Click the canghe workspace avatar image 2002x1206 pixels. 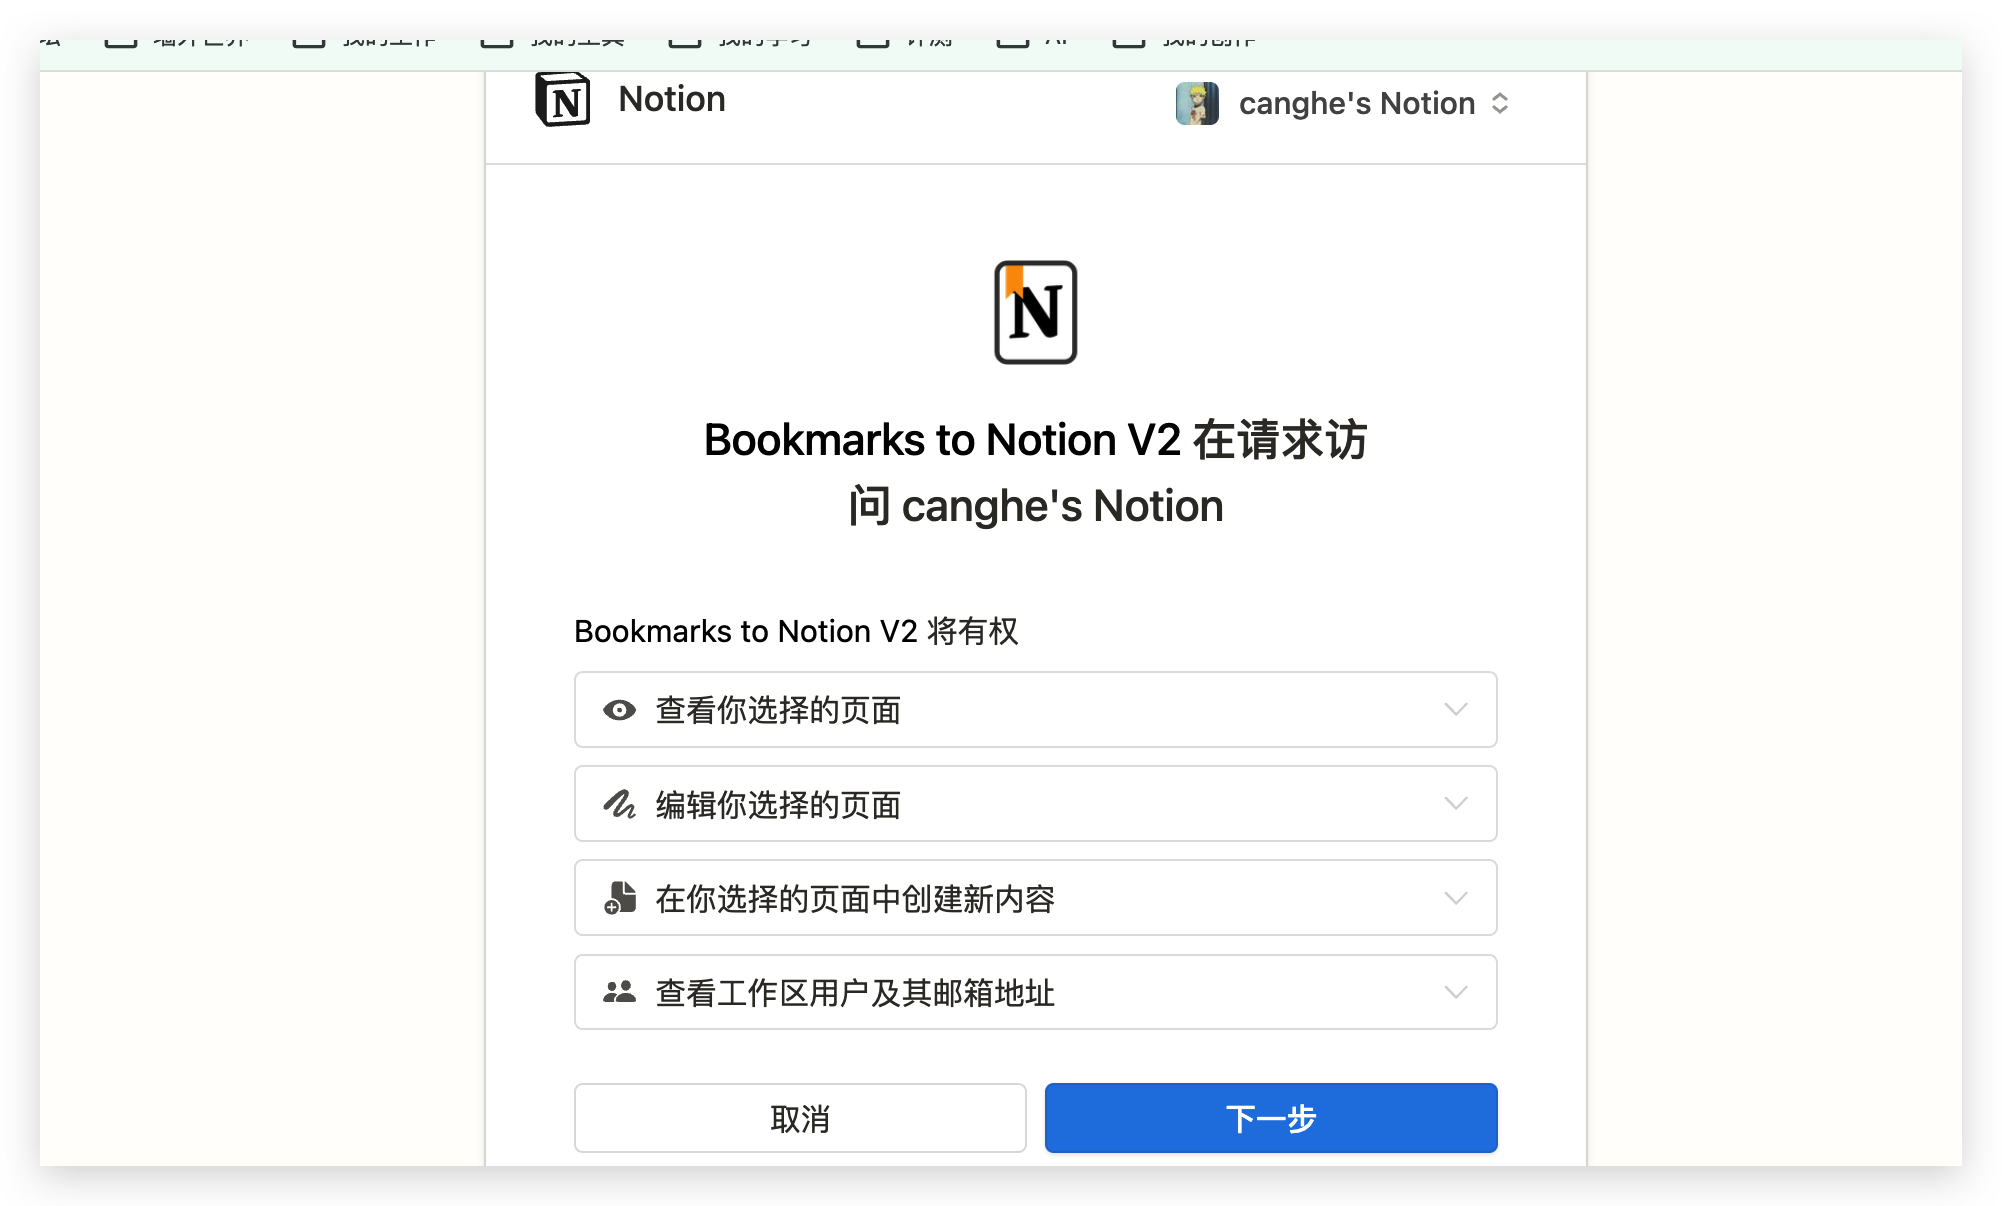click(x=1197, y=103)
